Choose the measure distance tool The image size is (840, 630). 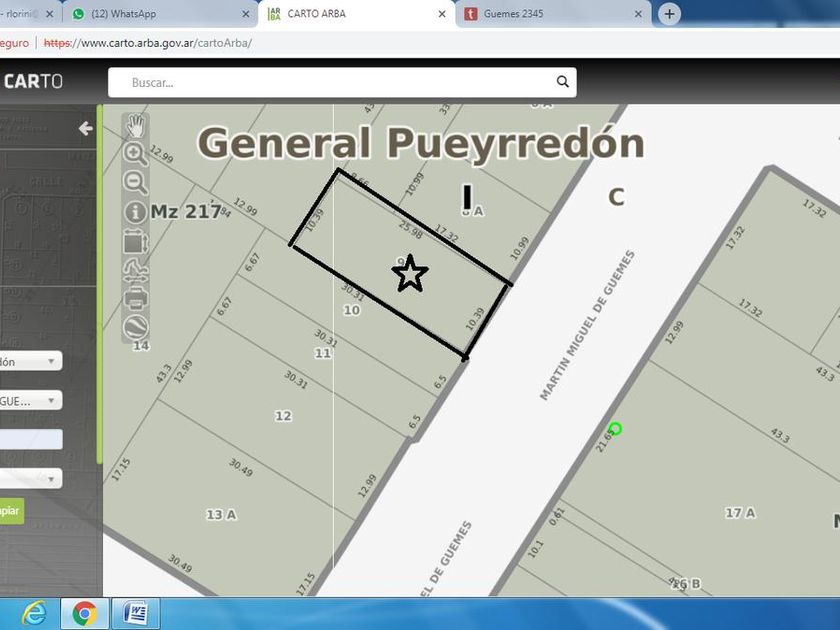(x=136, y=271)
